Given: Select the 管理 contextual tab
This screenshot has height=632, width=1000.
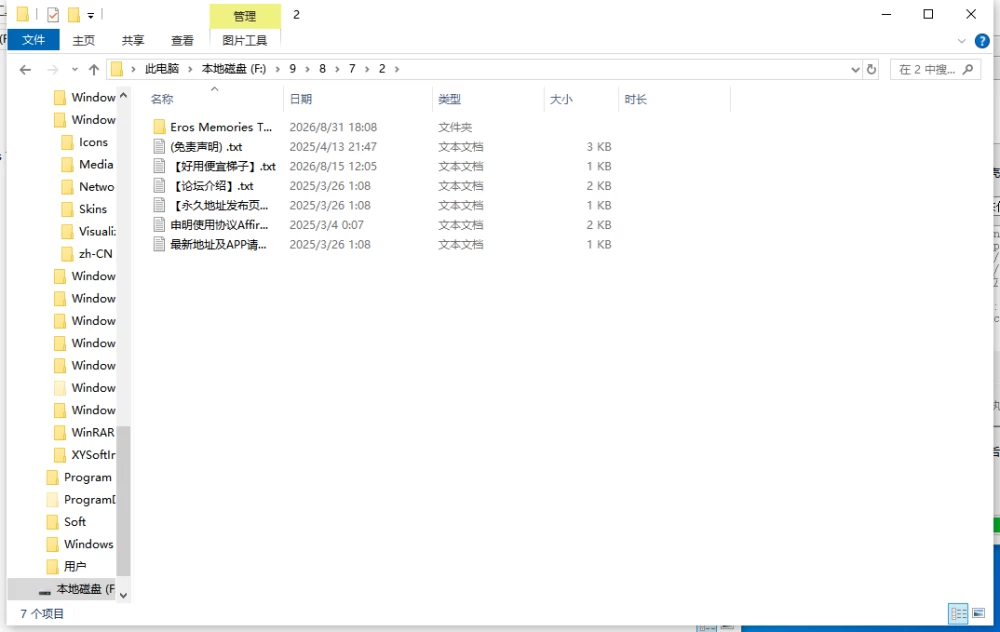Looking at the screenshot, I should (245, 16).
